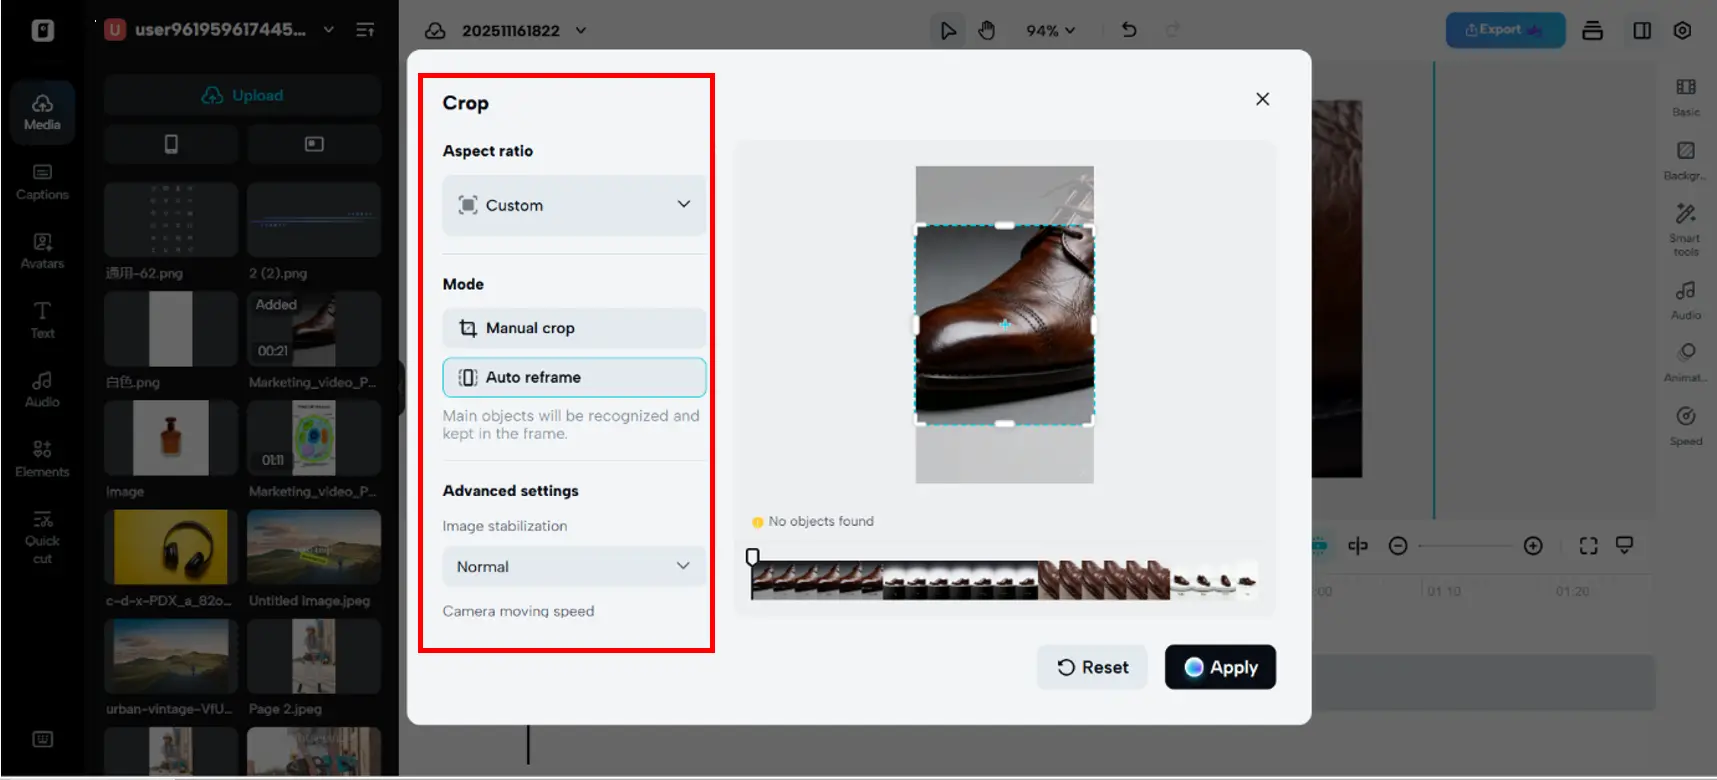Click the app logo in top-left corner
The image size is (1717, 780).
click(42, 30)
